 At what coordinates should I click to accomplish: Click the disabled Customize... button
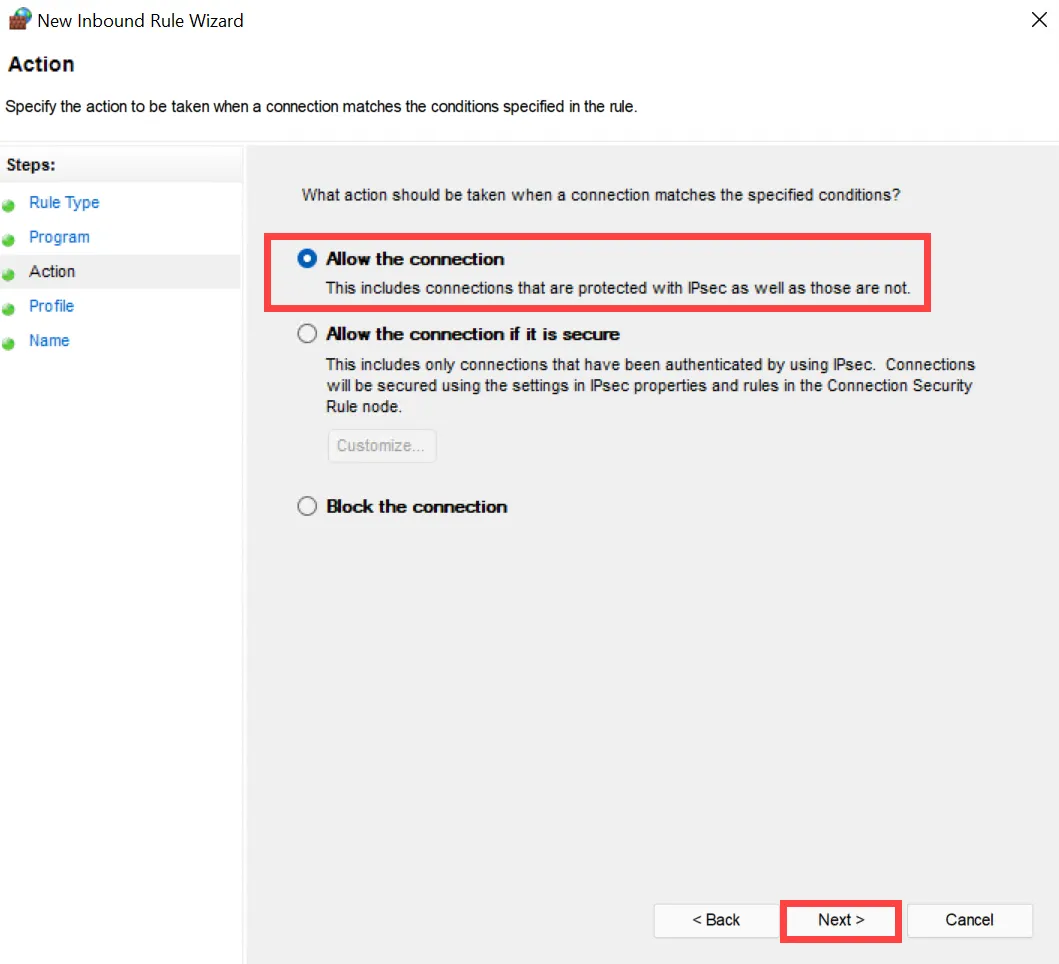point(382,446)
